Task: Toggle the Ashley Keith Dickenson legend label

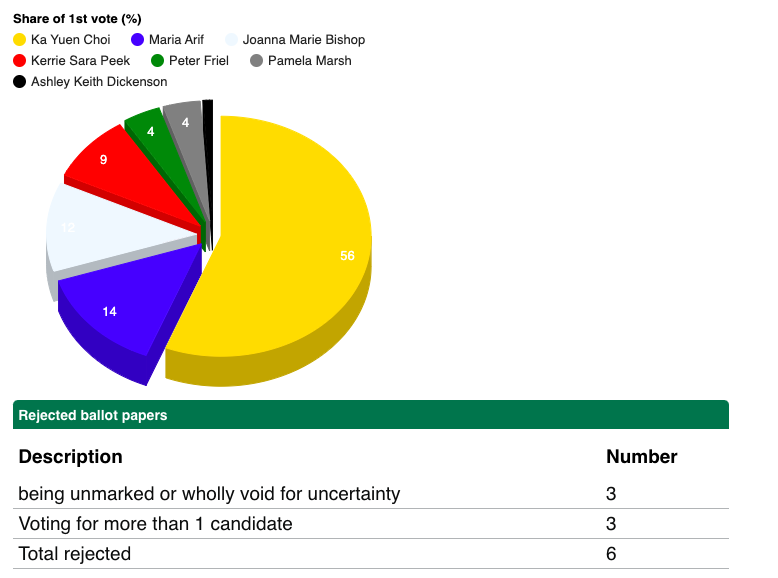Action: (99, 82)
